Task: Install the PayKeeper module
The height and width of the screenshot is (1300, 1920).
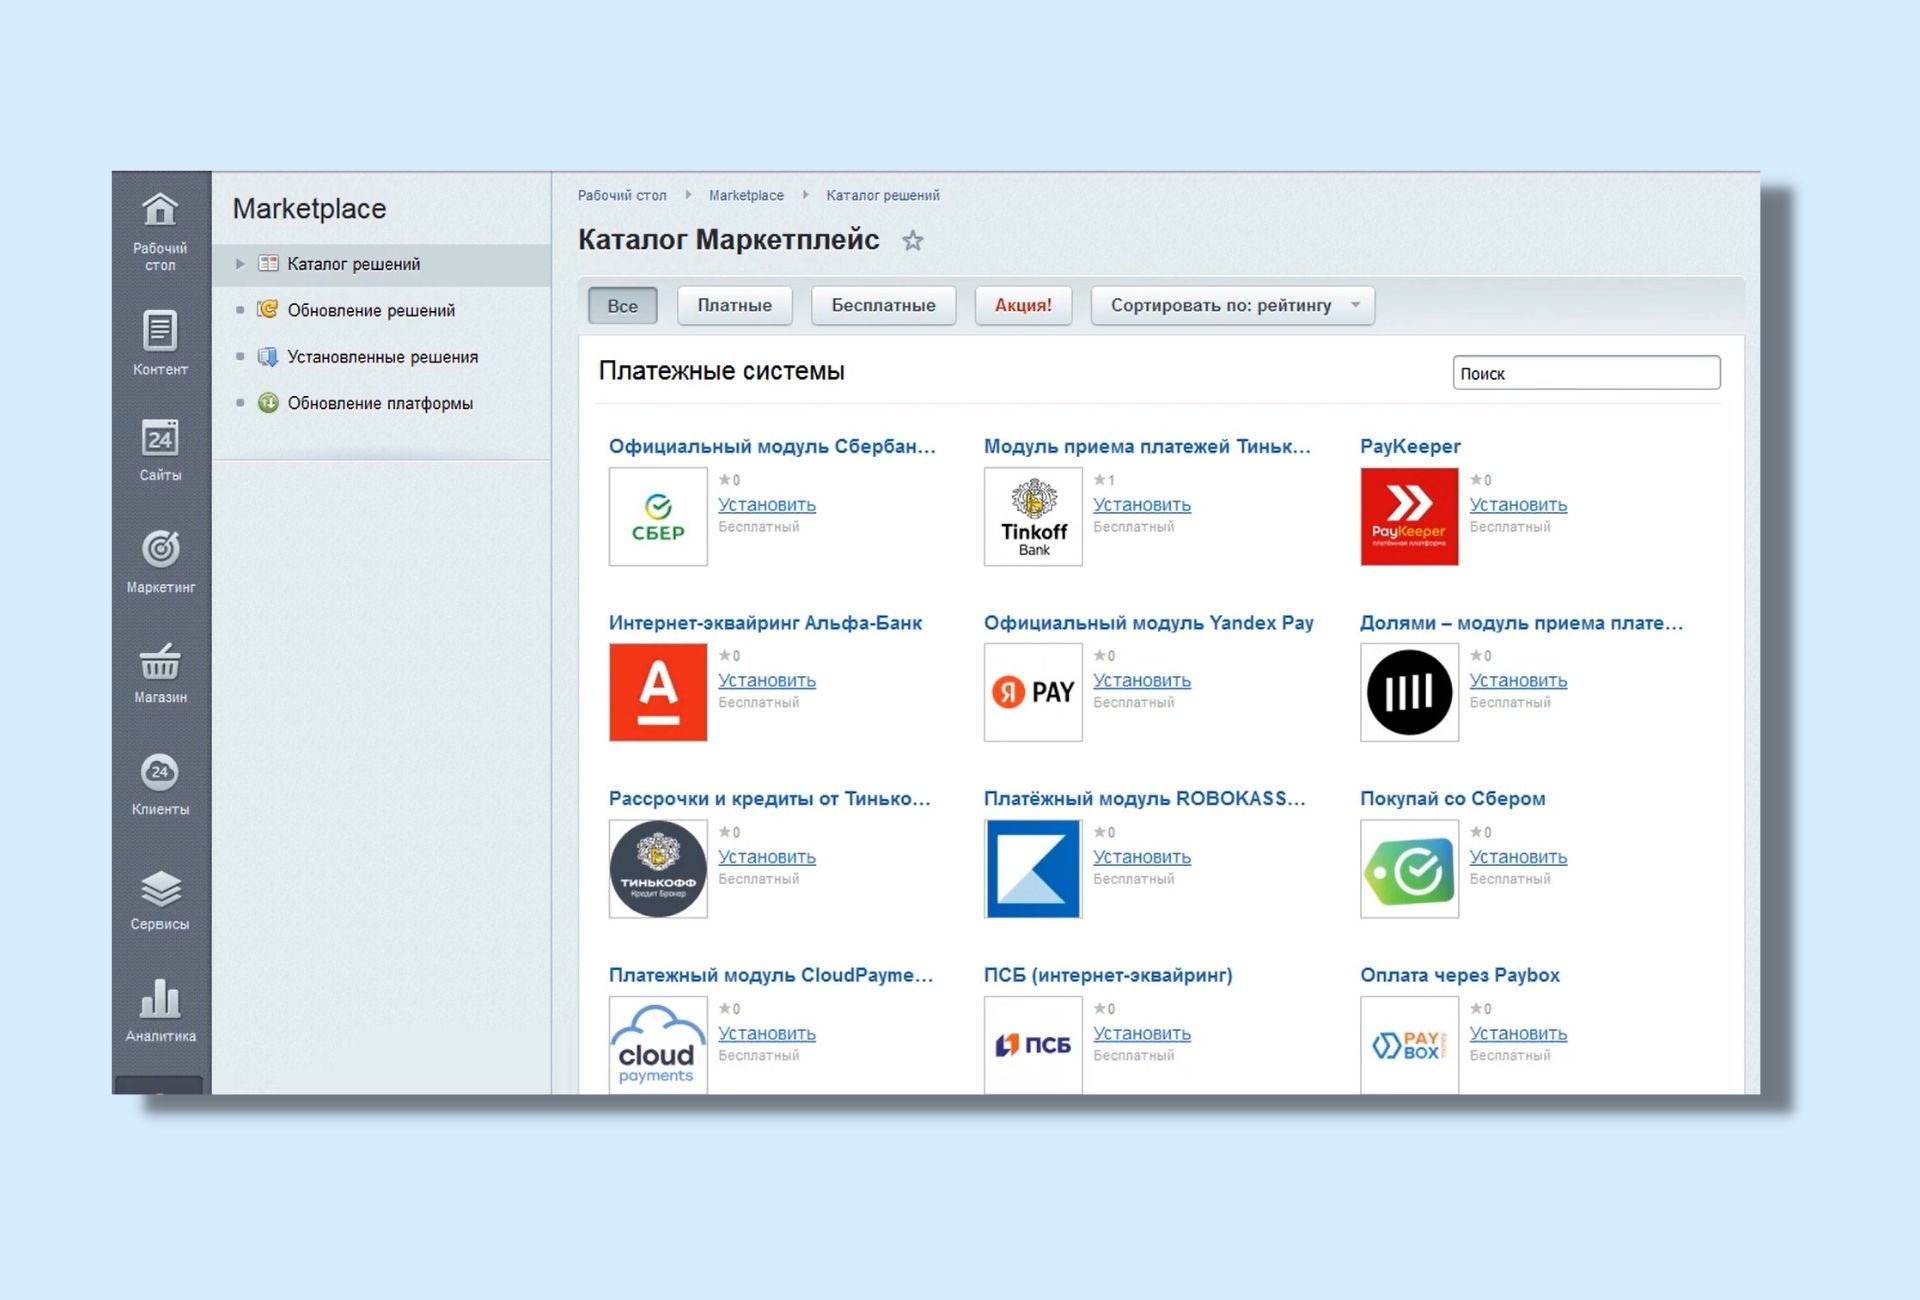Action: point(1518,505)
